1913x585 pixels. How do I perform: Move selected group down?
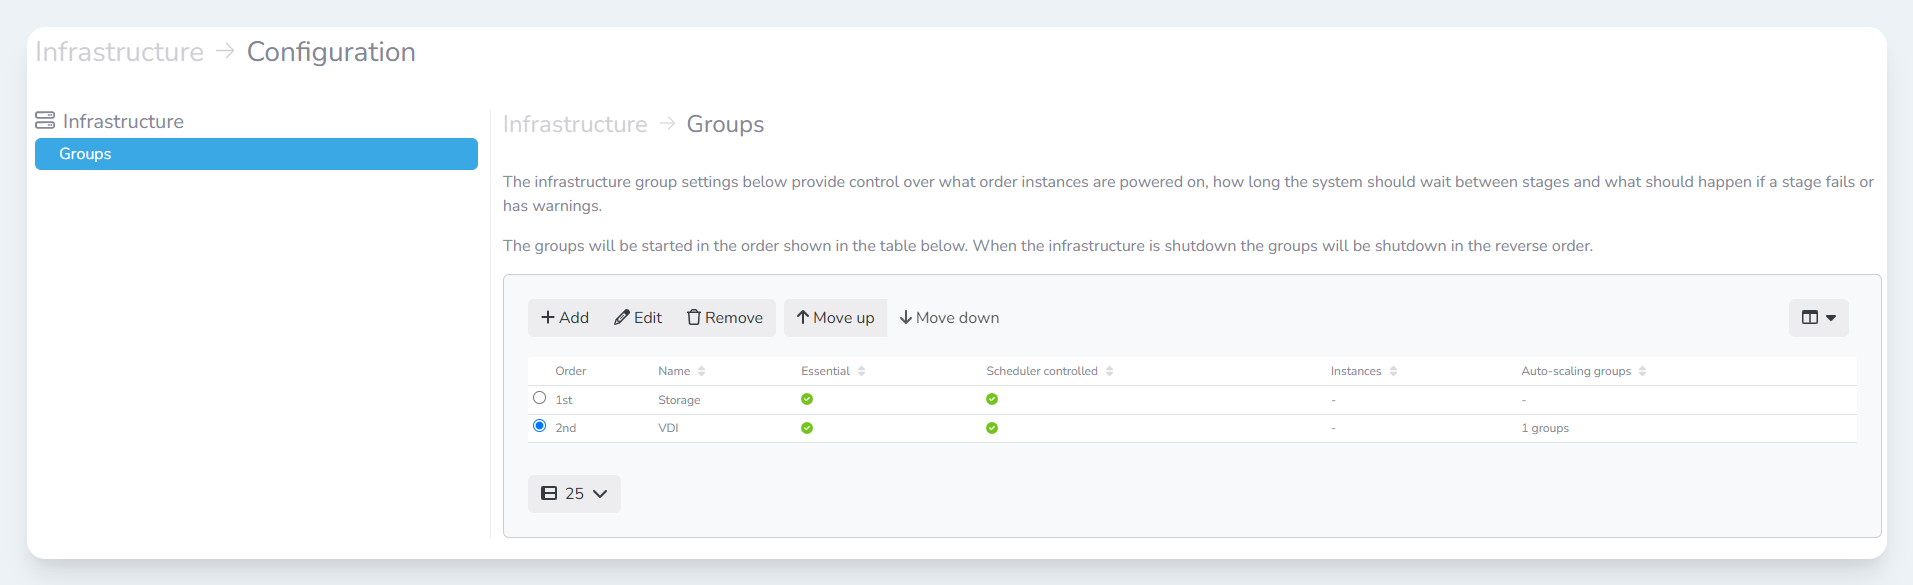tap(949, 318)
